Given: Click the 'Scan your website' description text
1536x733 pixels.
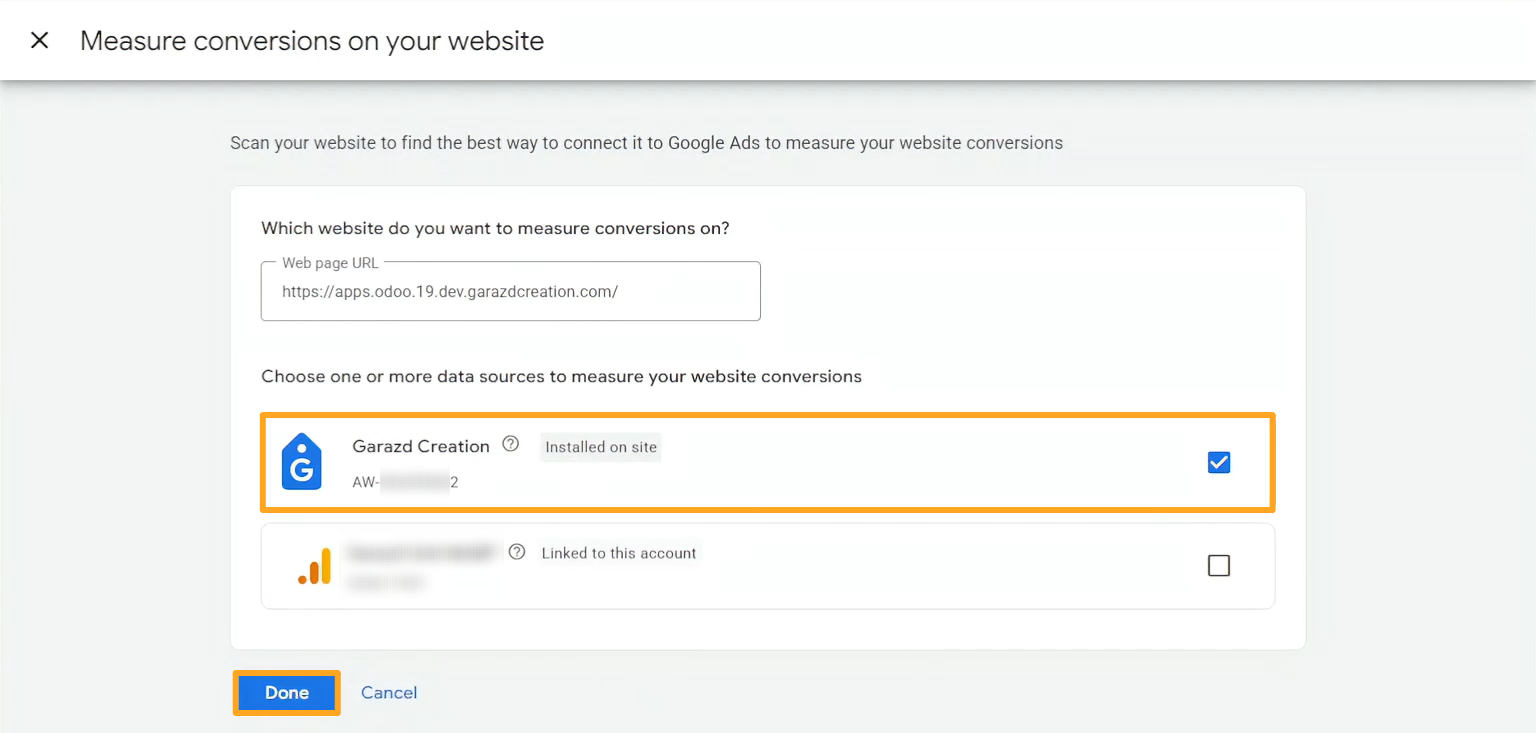Looking at the screenshot, I should [x=646, y=143].
